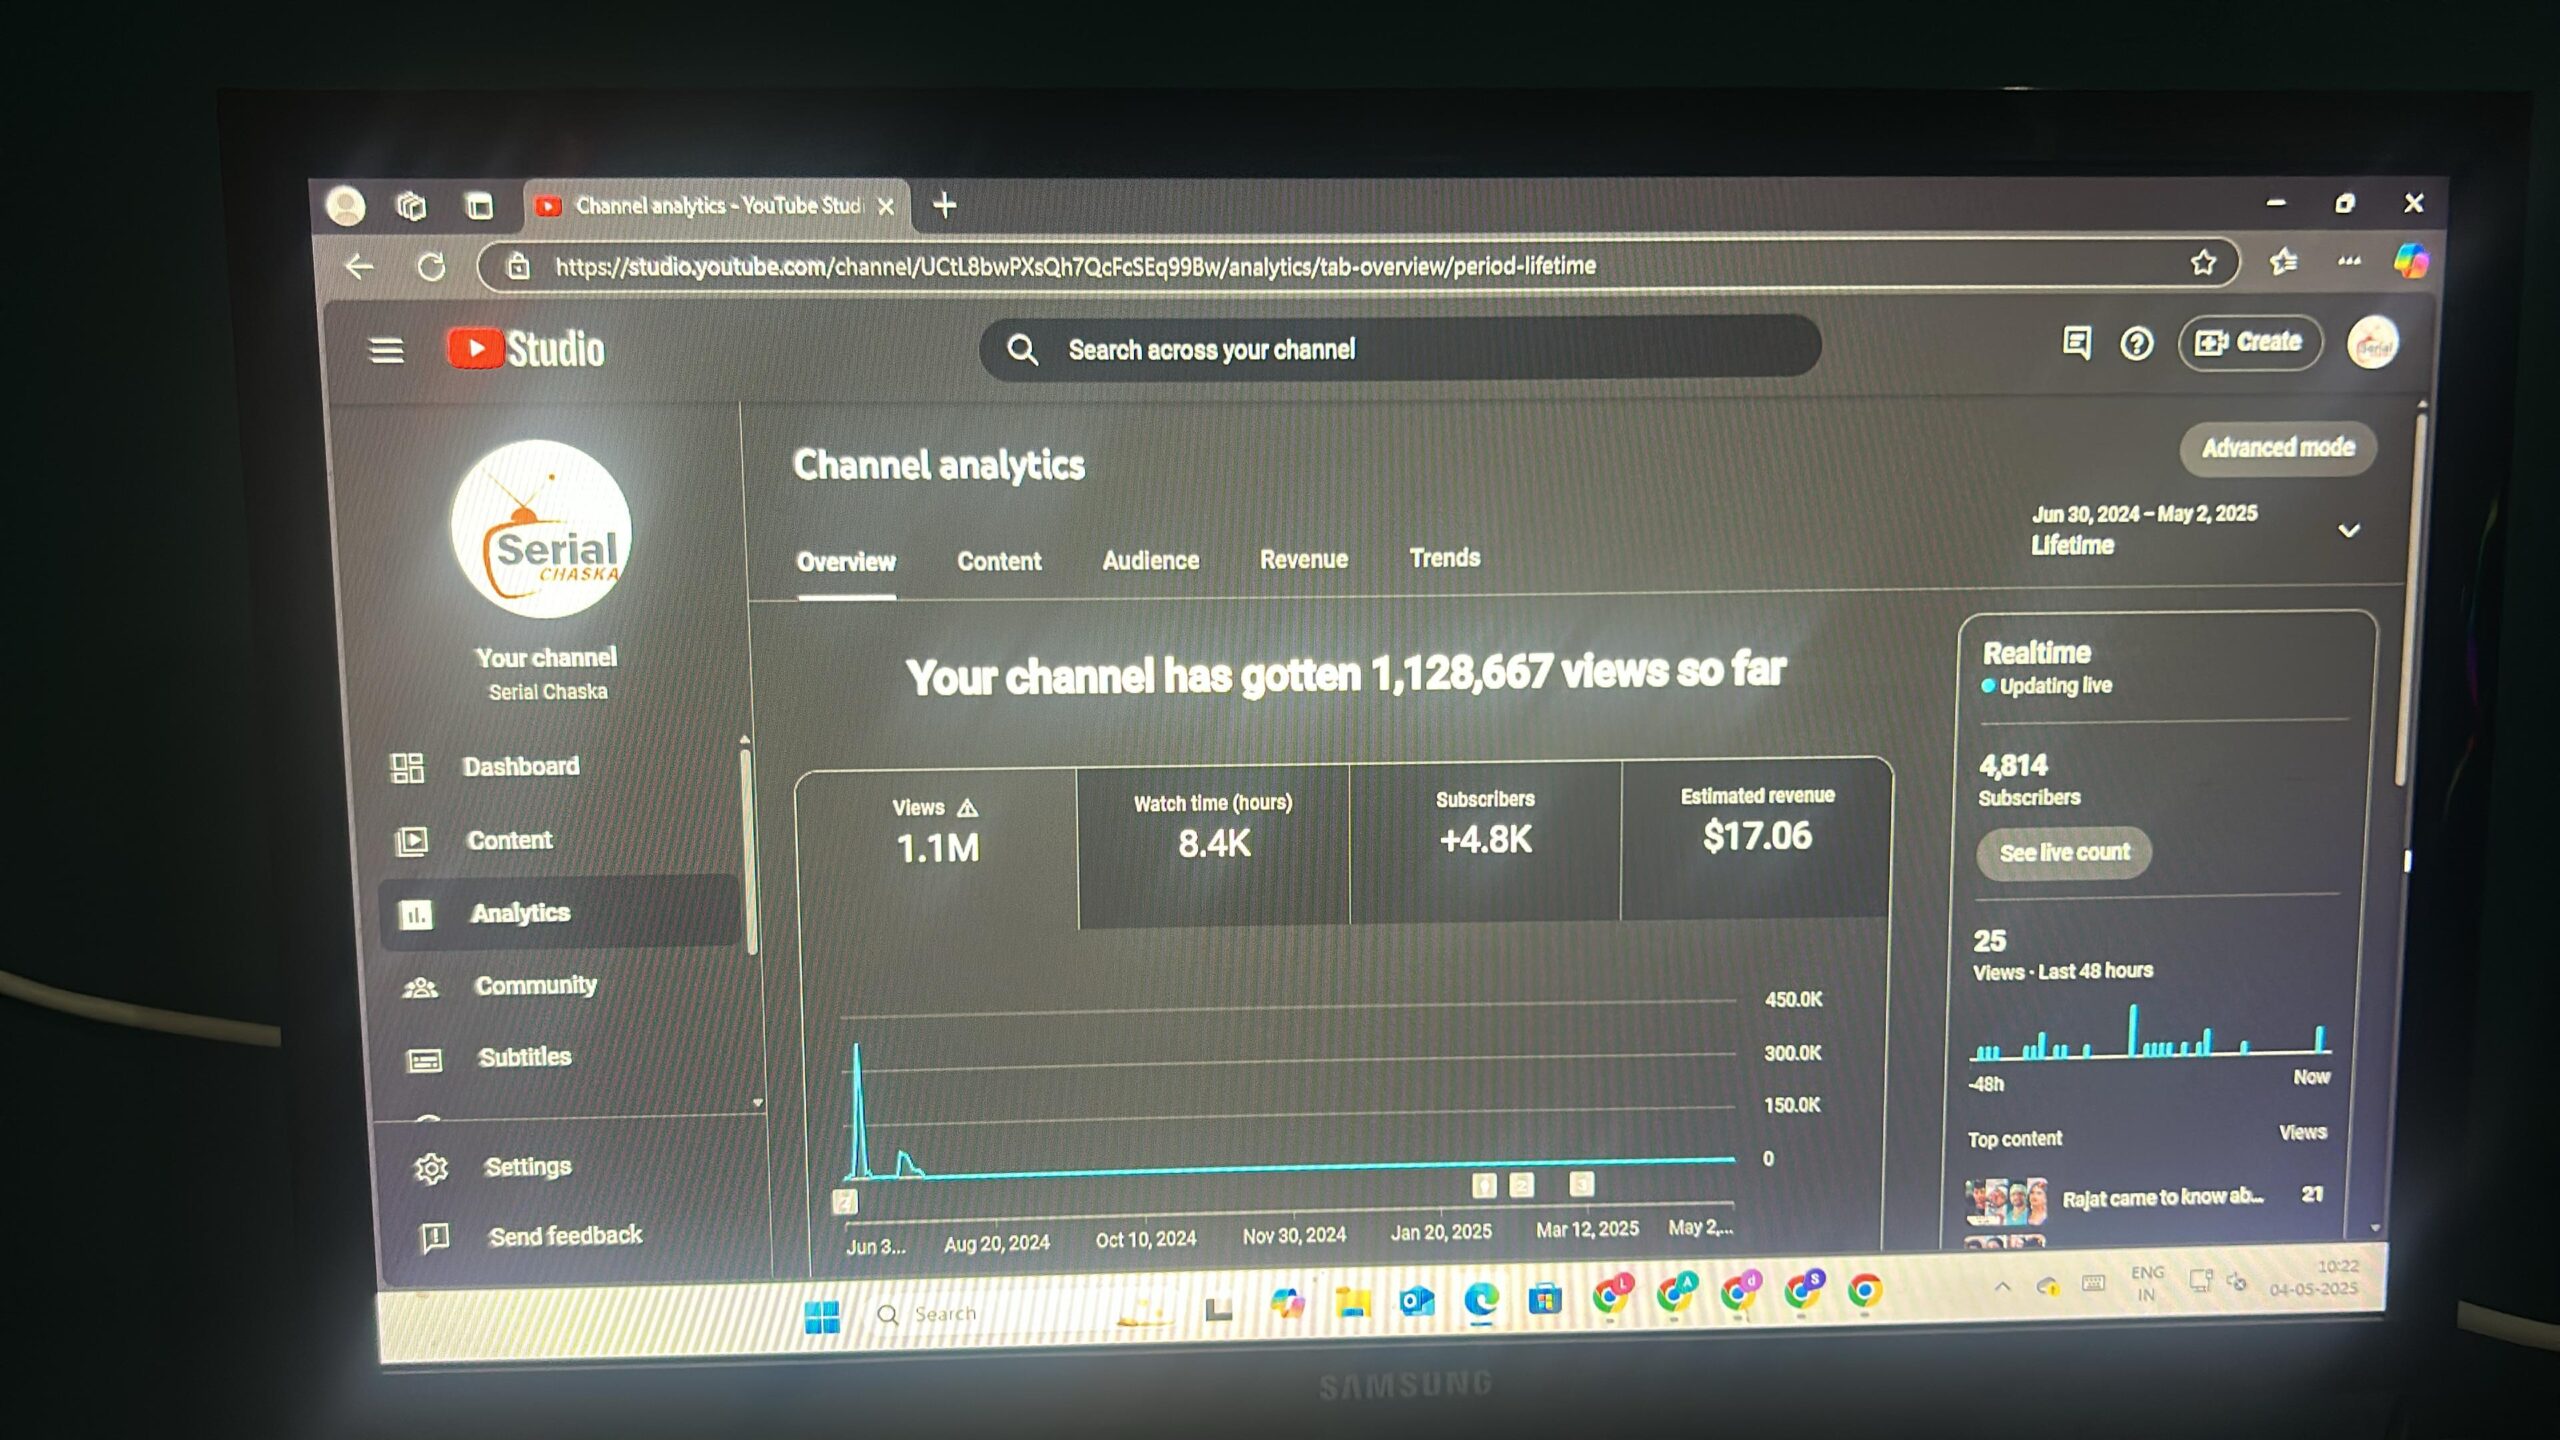Close the Channel analytics tab
Screen dimensions: 2560x1440
pos(885,207)
